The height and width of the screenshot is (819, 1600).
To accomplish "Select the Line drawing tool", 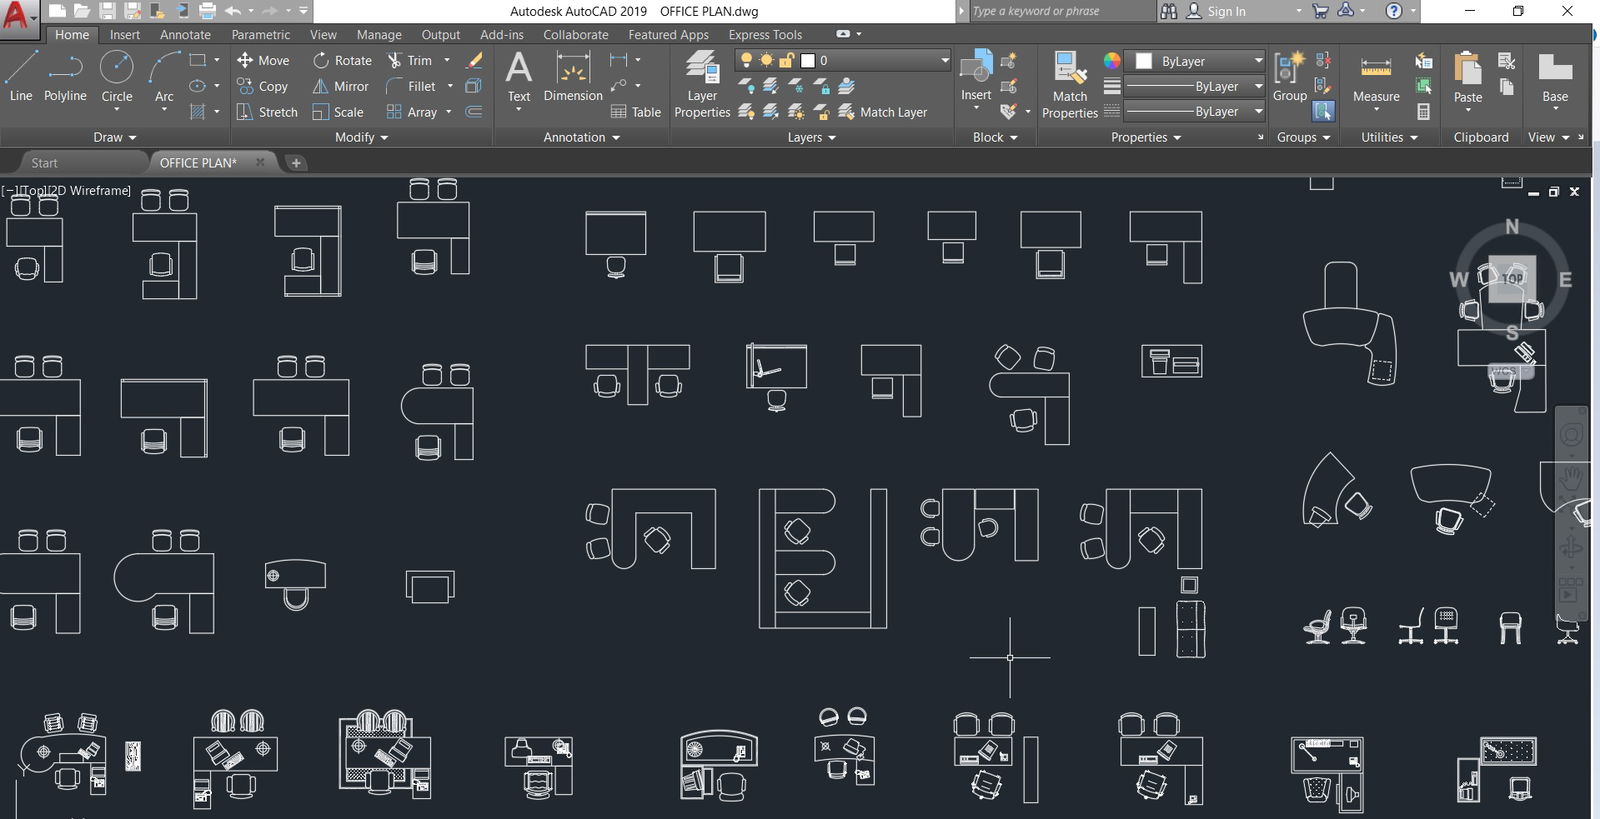I will tap(21, 76).
